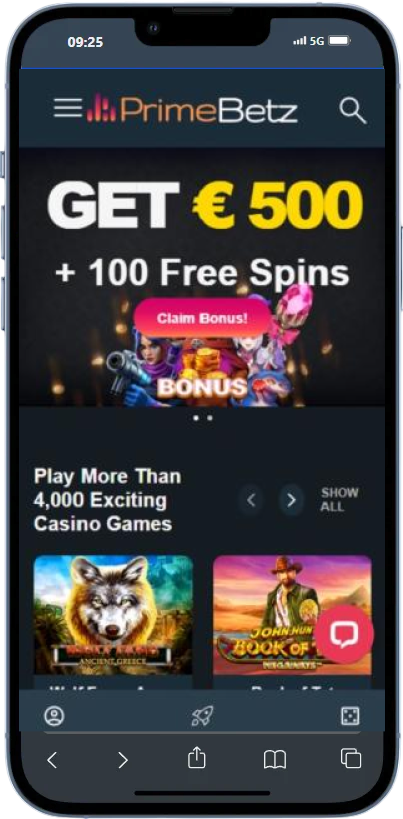Image resolution: width=403 pixels, height=819 pixels.
Task: Tap the search magnifier icon
Action: (353, 110)
